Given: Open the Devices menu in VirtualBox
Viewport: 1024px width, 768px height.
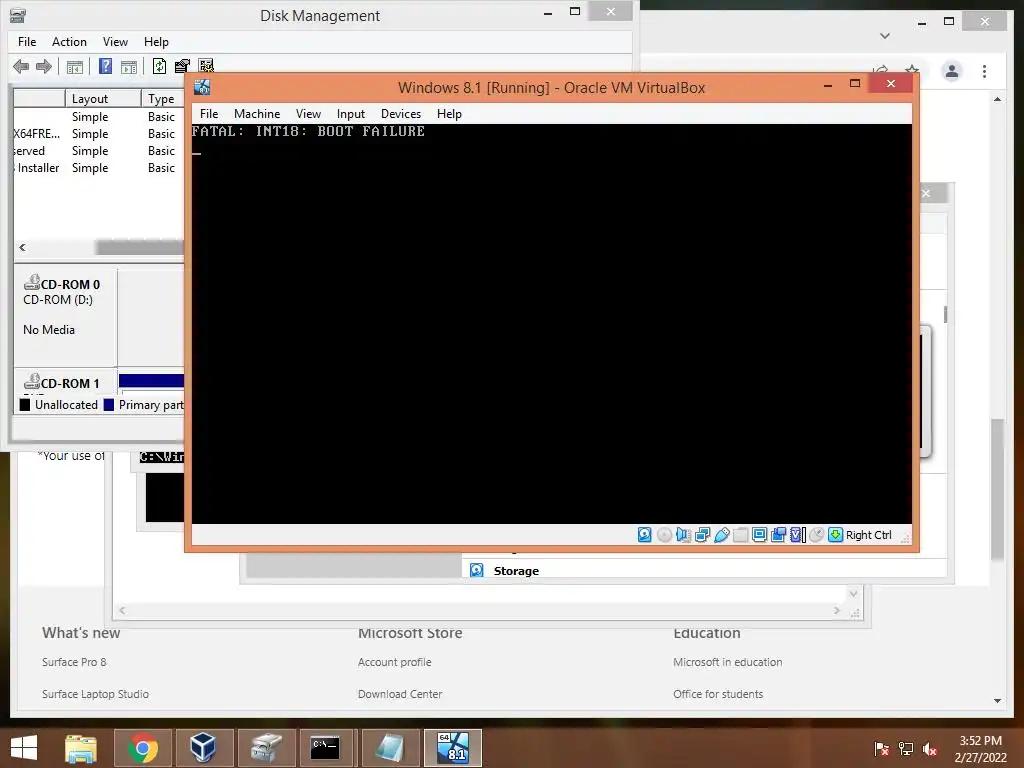Looking at the screenshot, I should [x=401, y=114].
